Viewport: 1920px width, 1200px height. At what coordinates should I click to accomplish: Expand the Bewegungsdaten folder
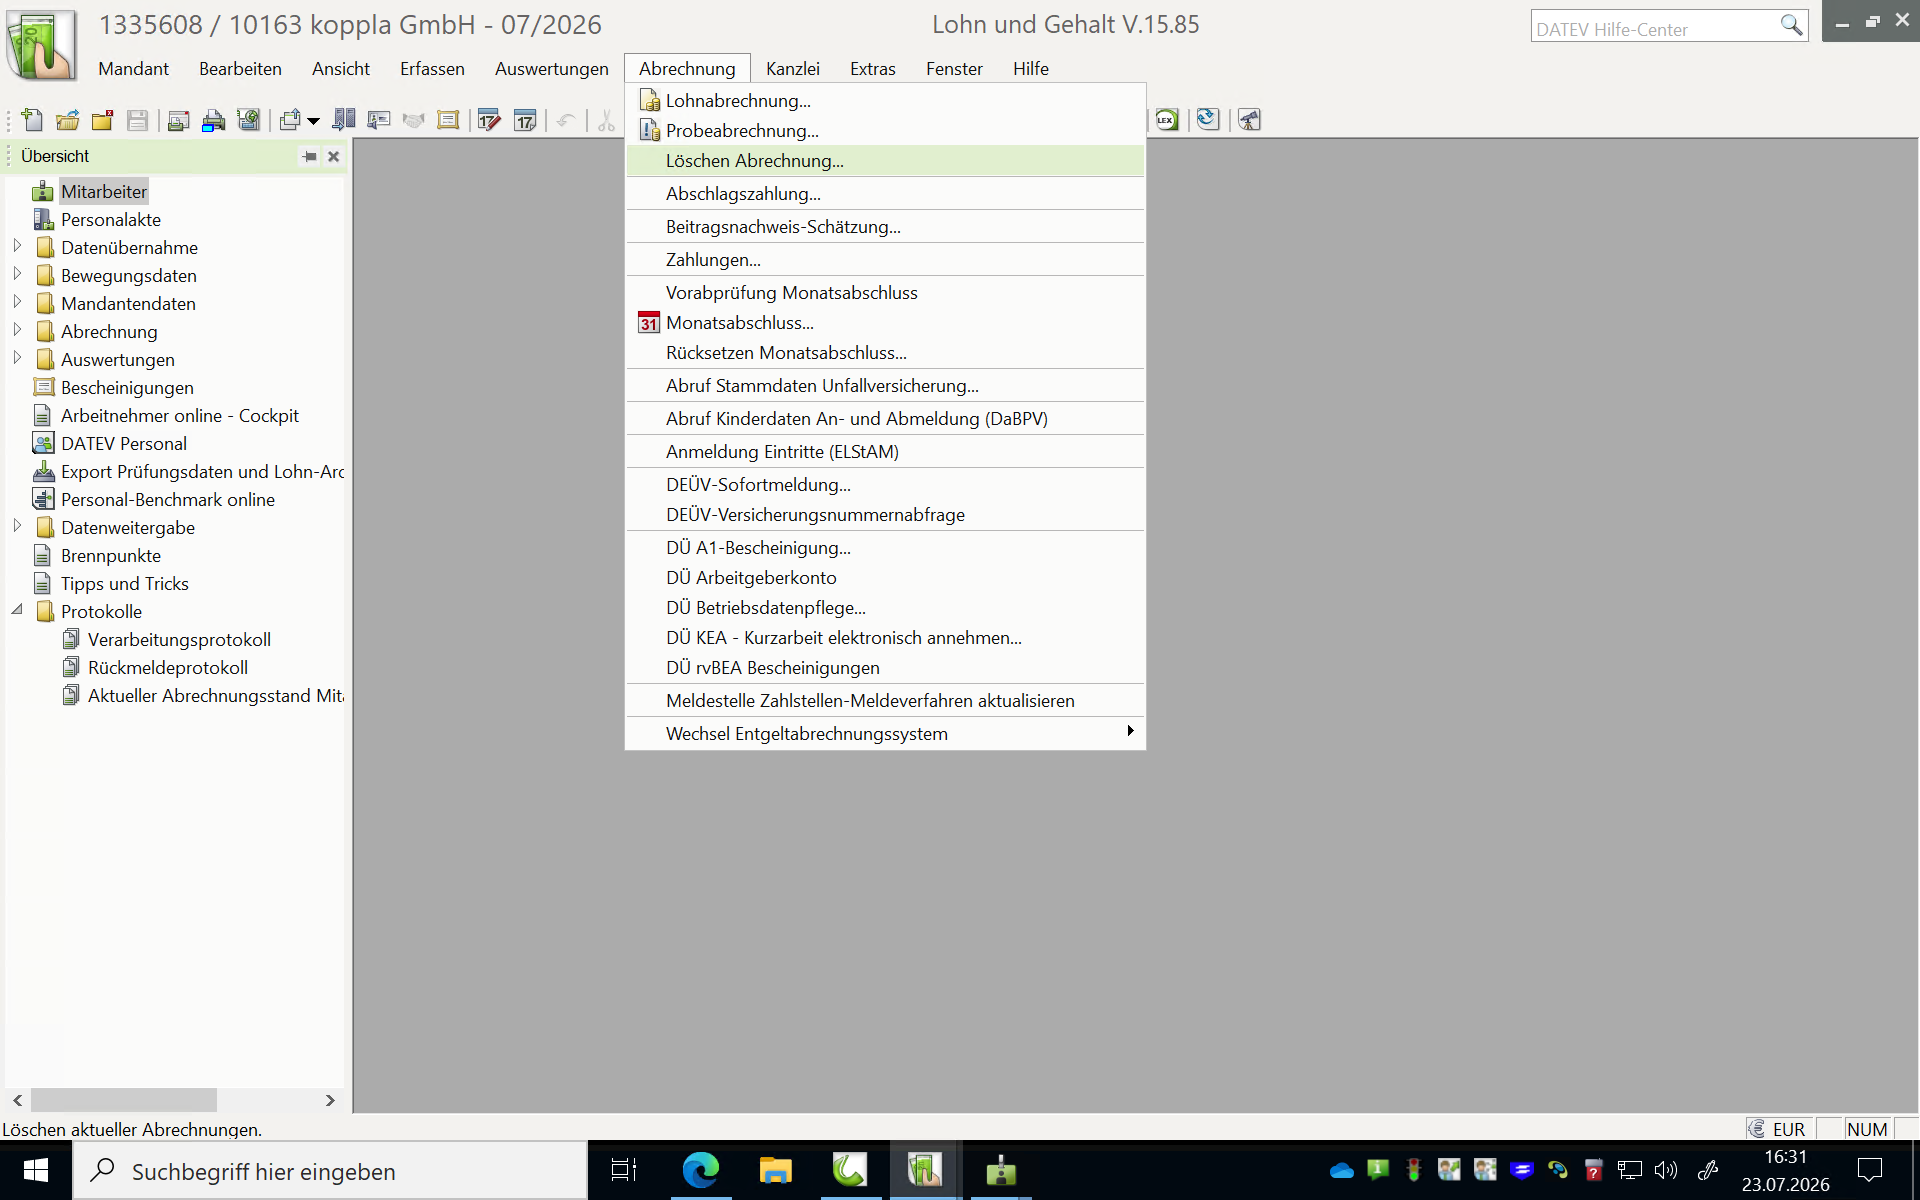point(17,274)
